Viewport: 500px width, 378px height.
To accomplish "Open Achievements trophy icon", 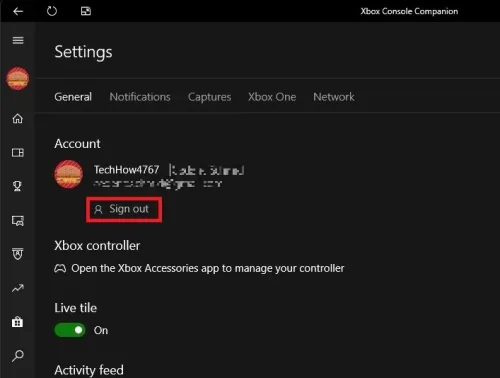I will [17, 186].
